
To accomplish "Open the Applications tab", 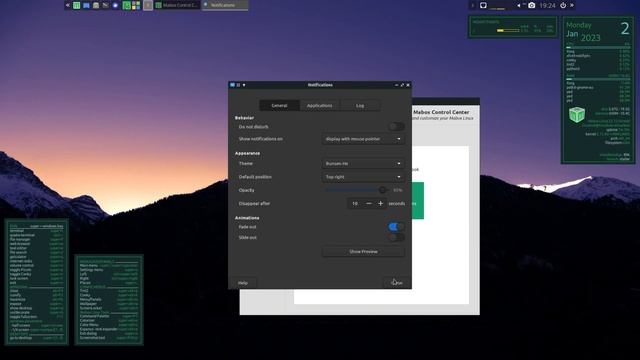I will pos(320,105).
